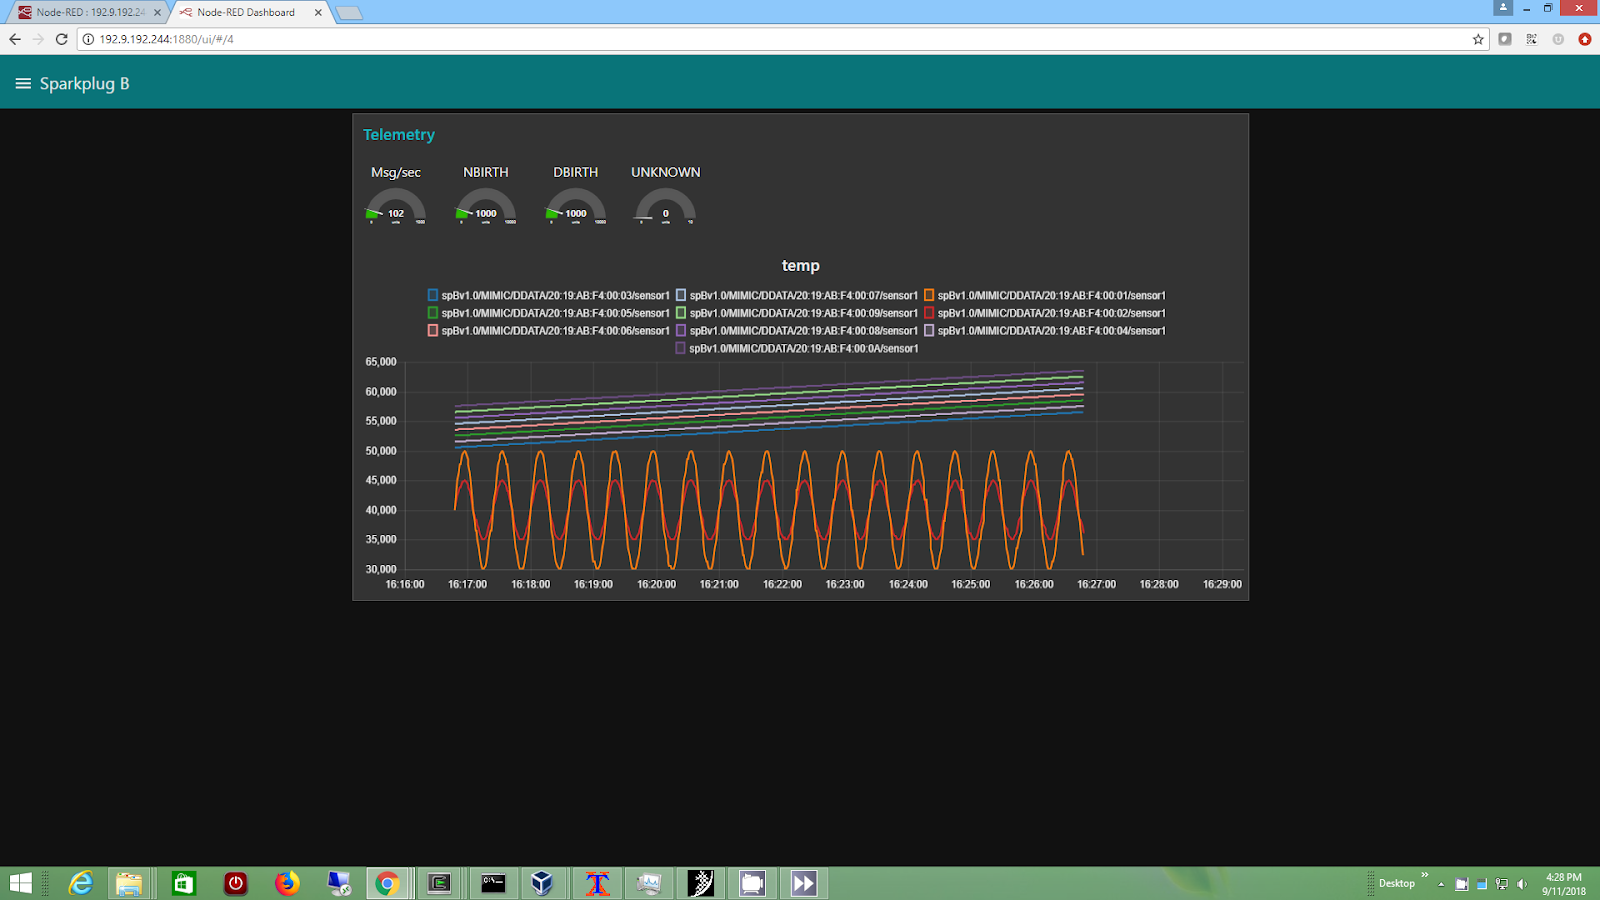Launch Firefox from the taskbar
The height and width of the screenshot is (900, 1600).
[287, 883]
